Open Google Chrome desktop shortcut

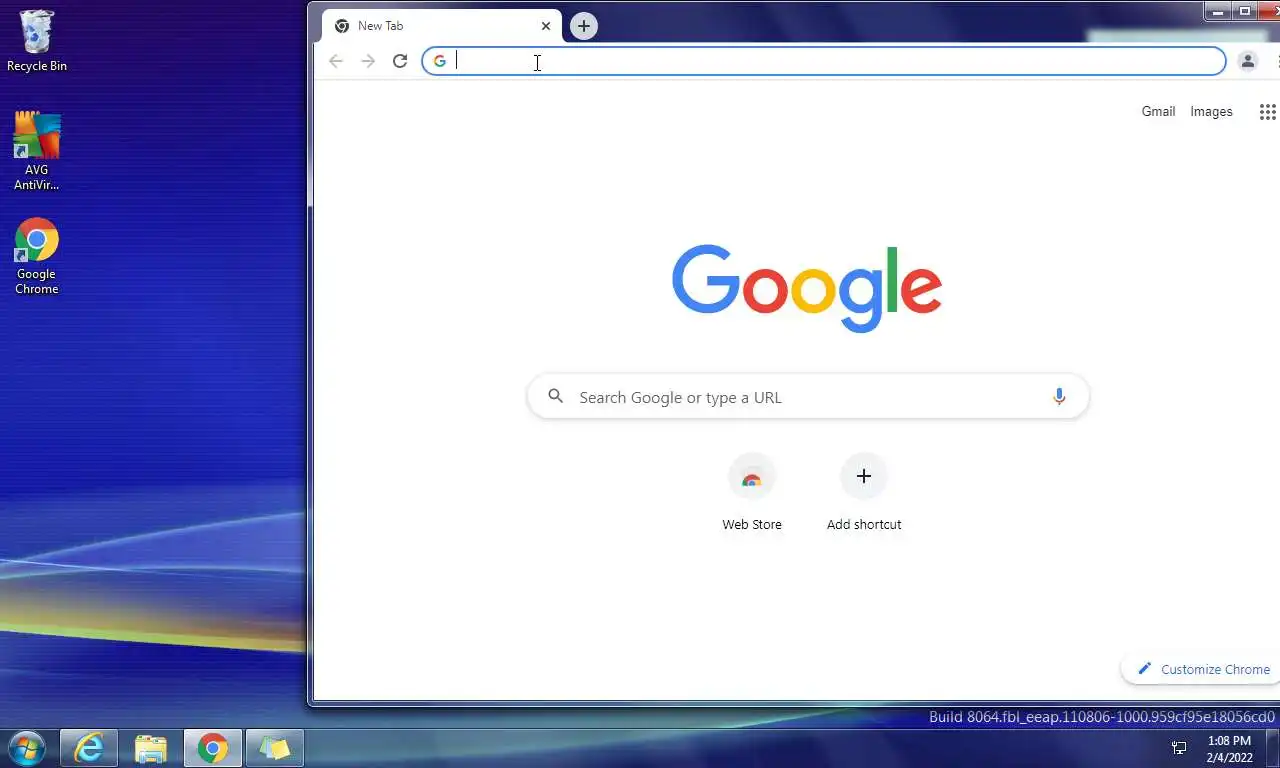pyautogui.click(x=36, y=256)
